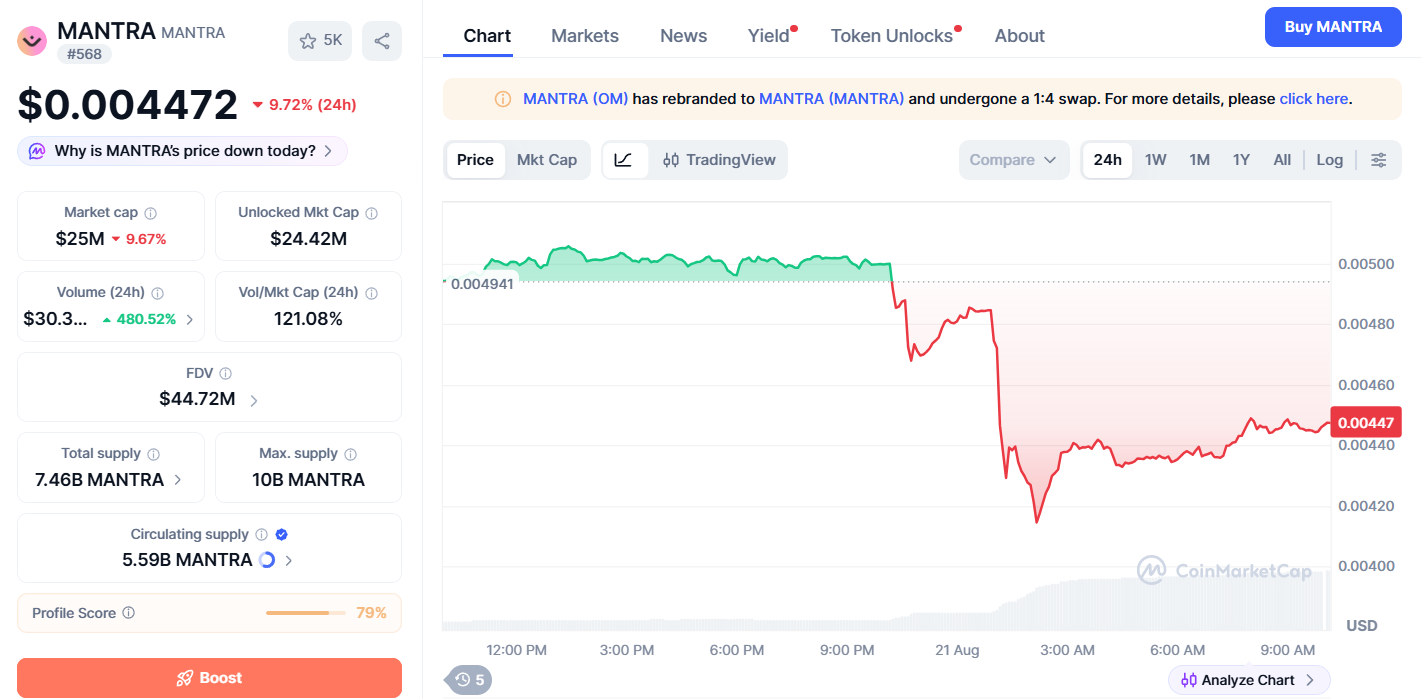The image size is (1422, 699).
Task: Click the Vol/Mkt Cap (24h) info icon
Action: click(x=372, y=293)
